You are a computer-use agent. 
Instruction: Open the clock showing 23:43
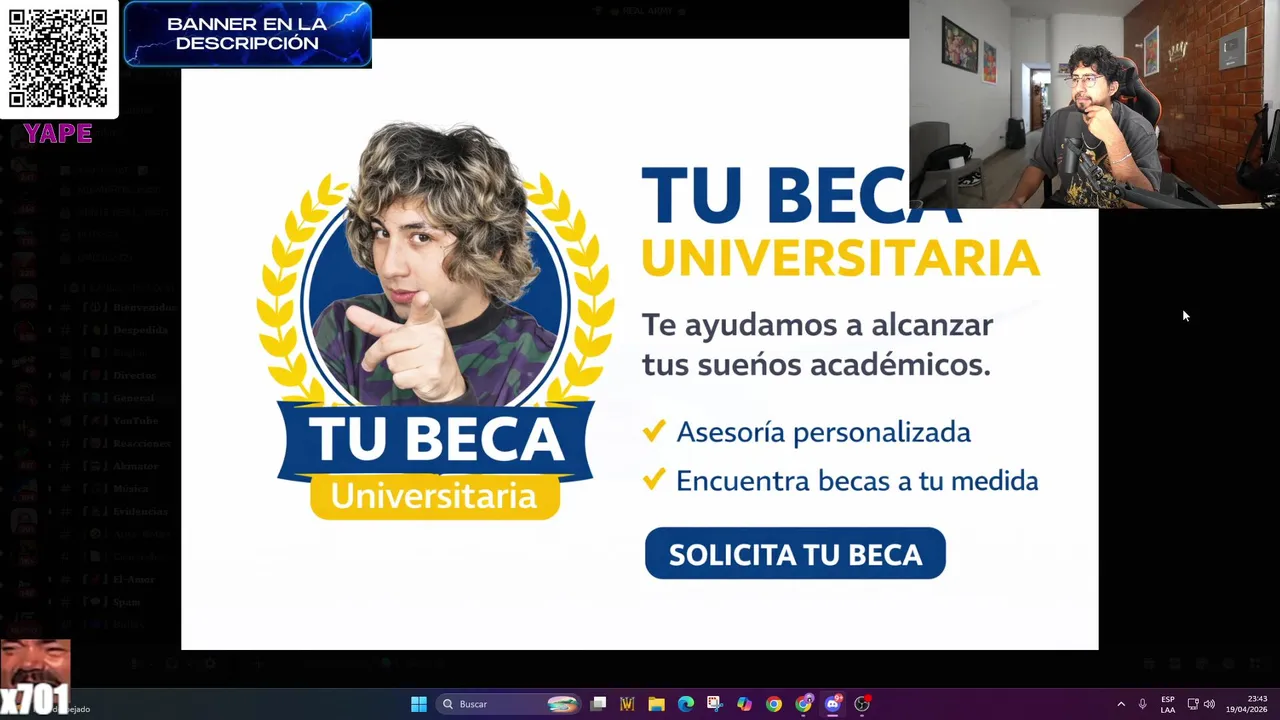pos(1247,704)
